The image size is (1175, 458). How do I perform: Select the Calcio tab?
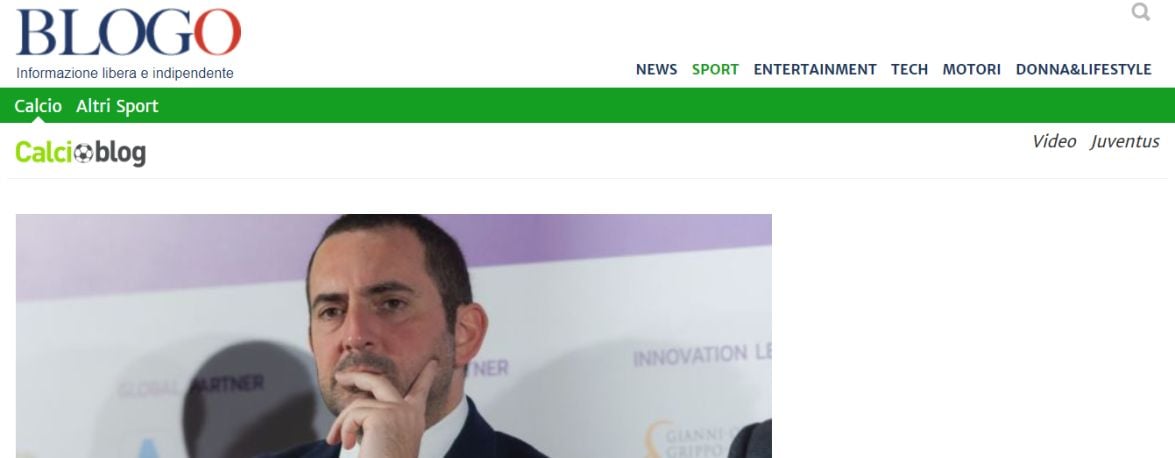coord(38,106)
